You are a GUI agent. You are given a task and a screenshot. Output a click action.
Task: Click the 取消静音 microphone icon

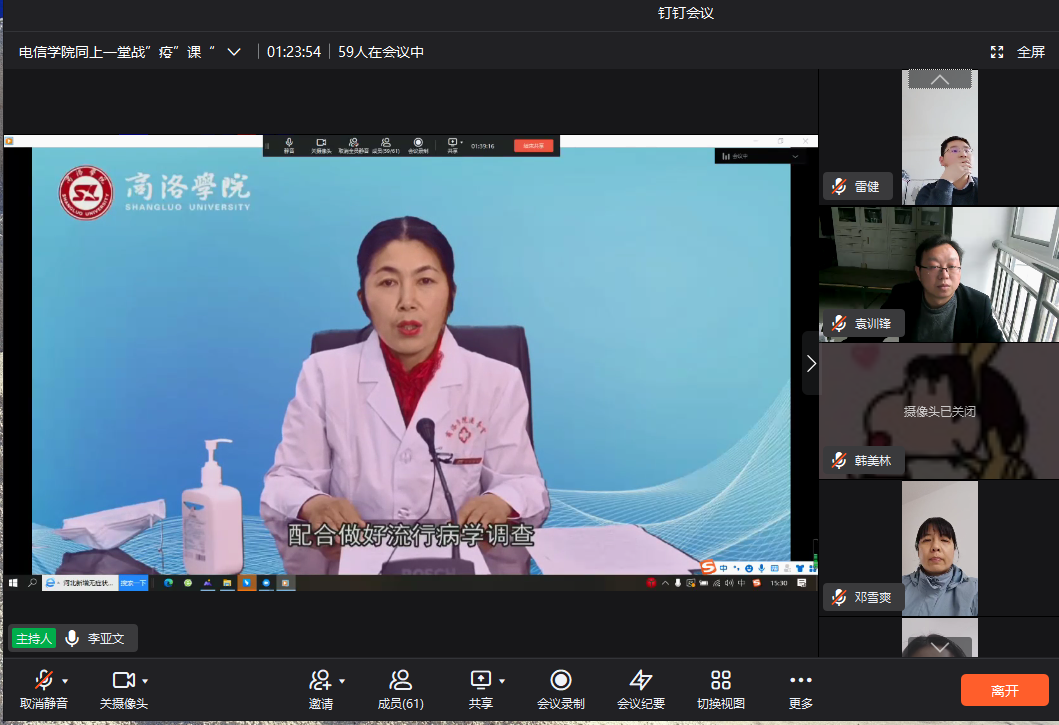click(43, 681)
